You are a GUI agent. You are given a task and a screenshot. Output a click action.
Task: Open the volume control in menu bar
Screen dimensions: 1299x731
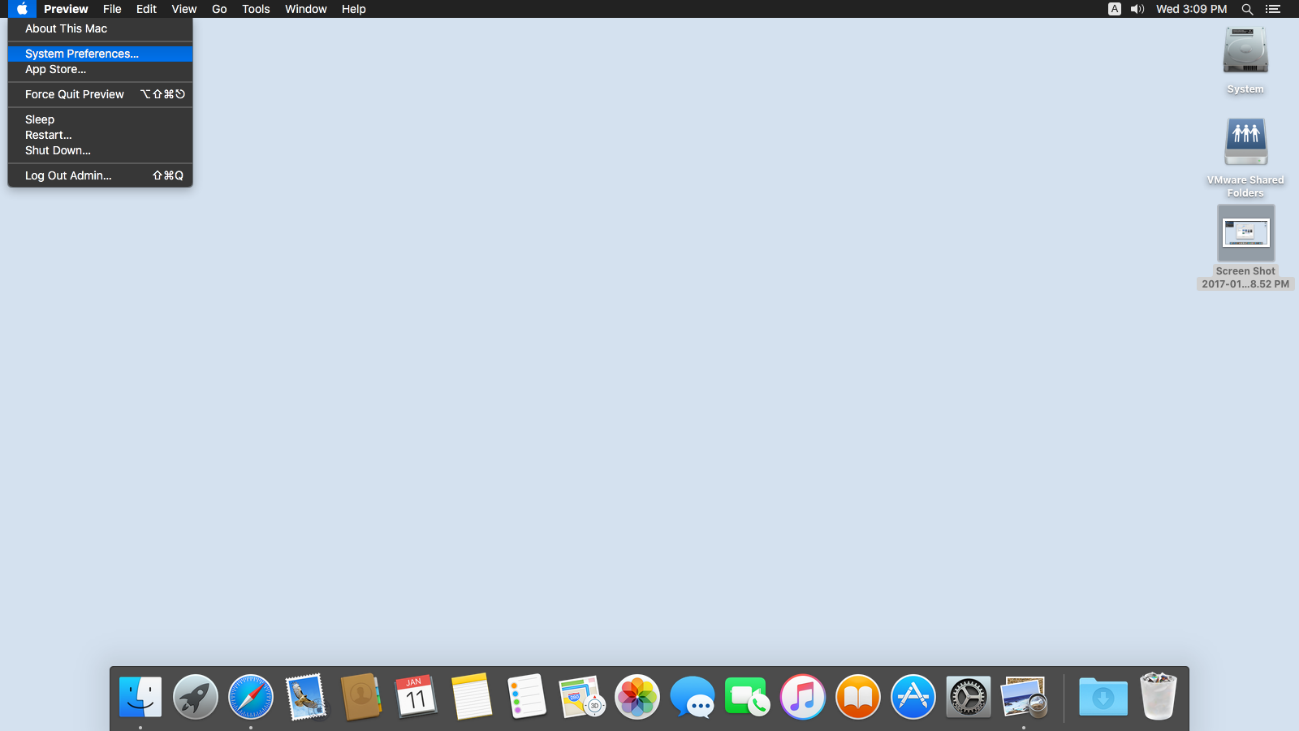pyautogui.click(x=1137, y=9)
